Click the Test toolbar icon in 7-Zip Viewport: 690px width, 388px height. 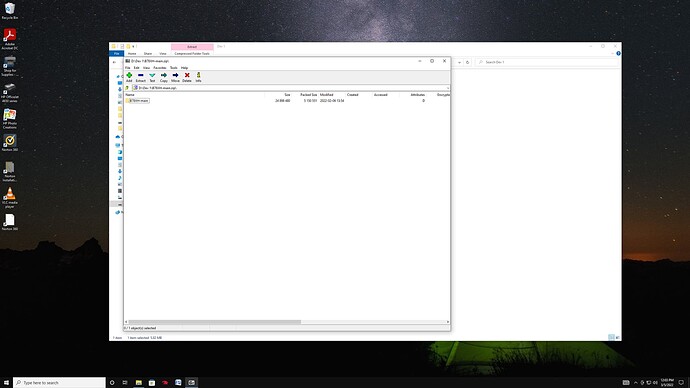pos(152,77)
